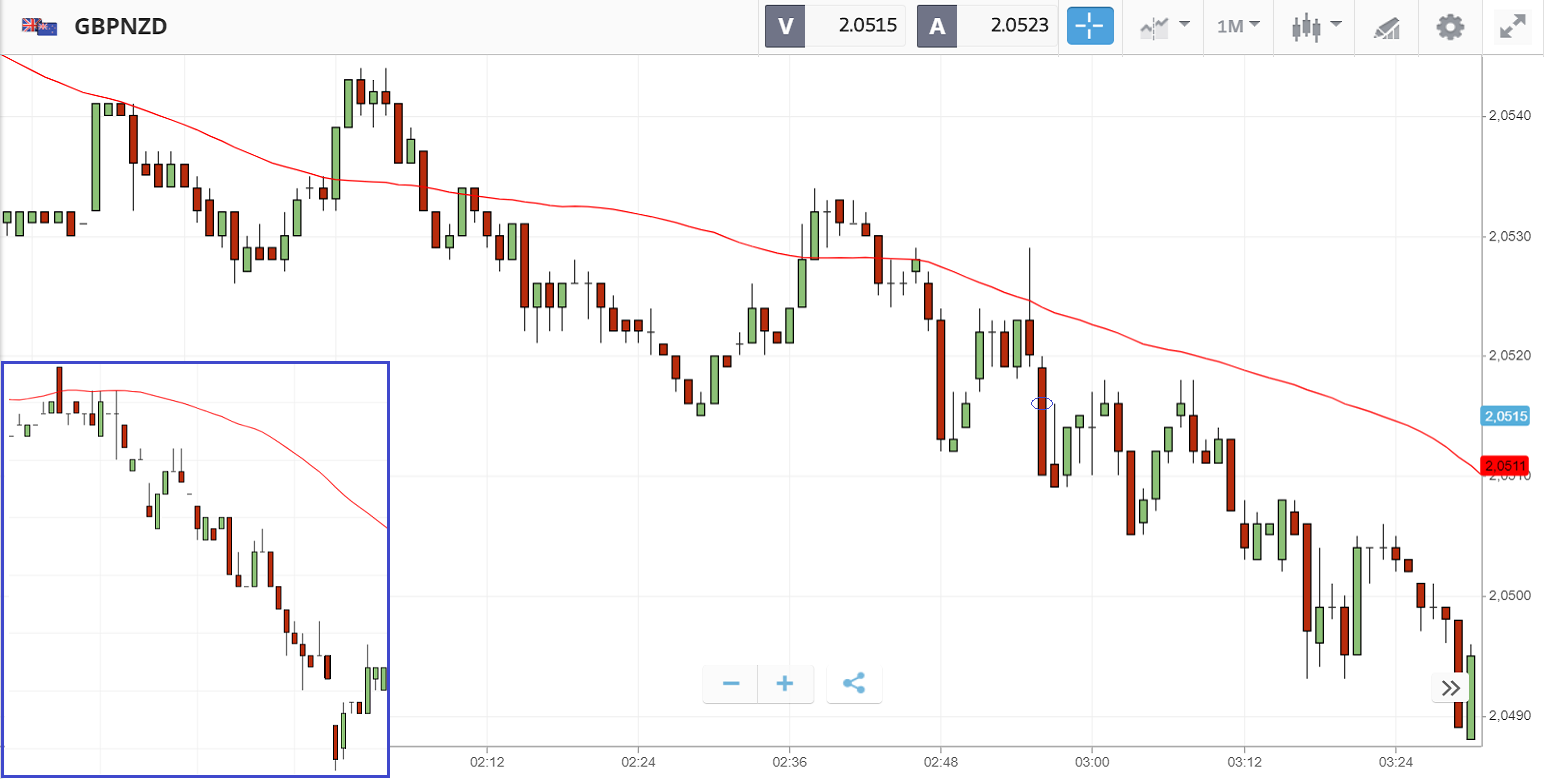The image size is (1544, 779).
Task: Zoom in the chart with plus button
Action: (x=785, y=684)
